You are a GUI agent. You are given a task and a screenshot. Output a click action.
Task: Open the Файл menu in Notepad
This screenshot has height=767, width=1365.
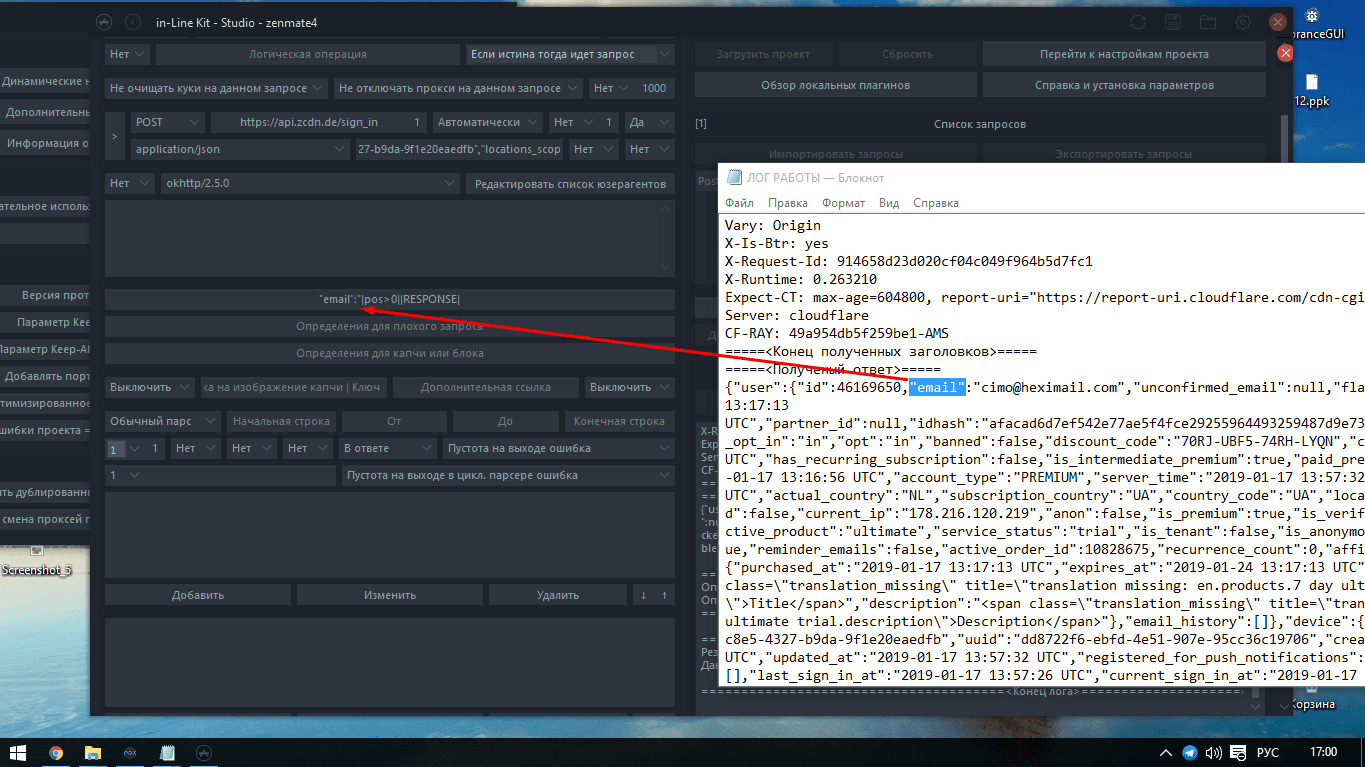click(739, 203)
